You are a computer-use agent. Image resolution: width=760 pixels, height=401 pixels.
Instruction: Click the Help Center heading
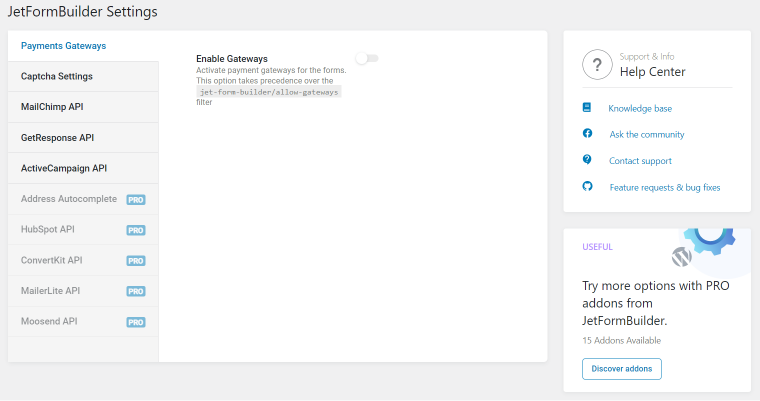(652, 72)
